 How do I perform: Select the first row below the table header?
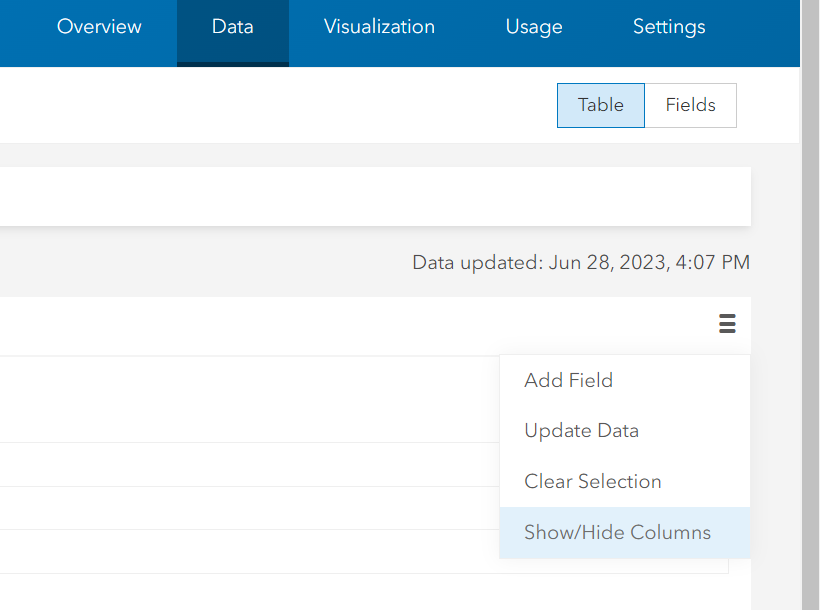point(250,465)
